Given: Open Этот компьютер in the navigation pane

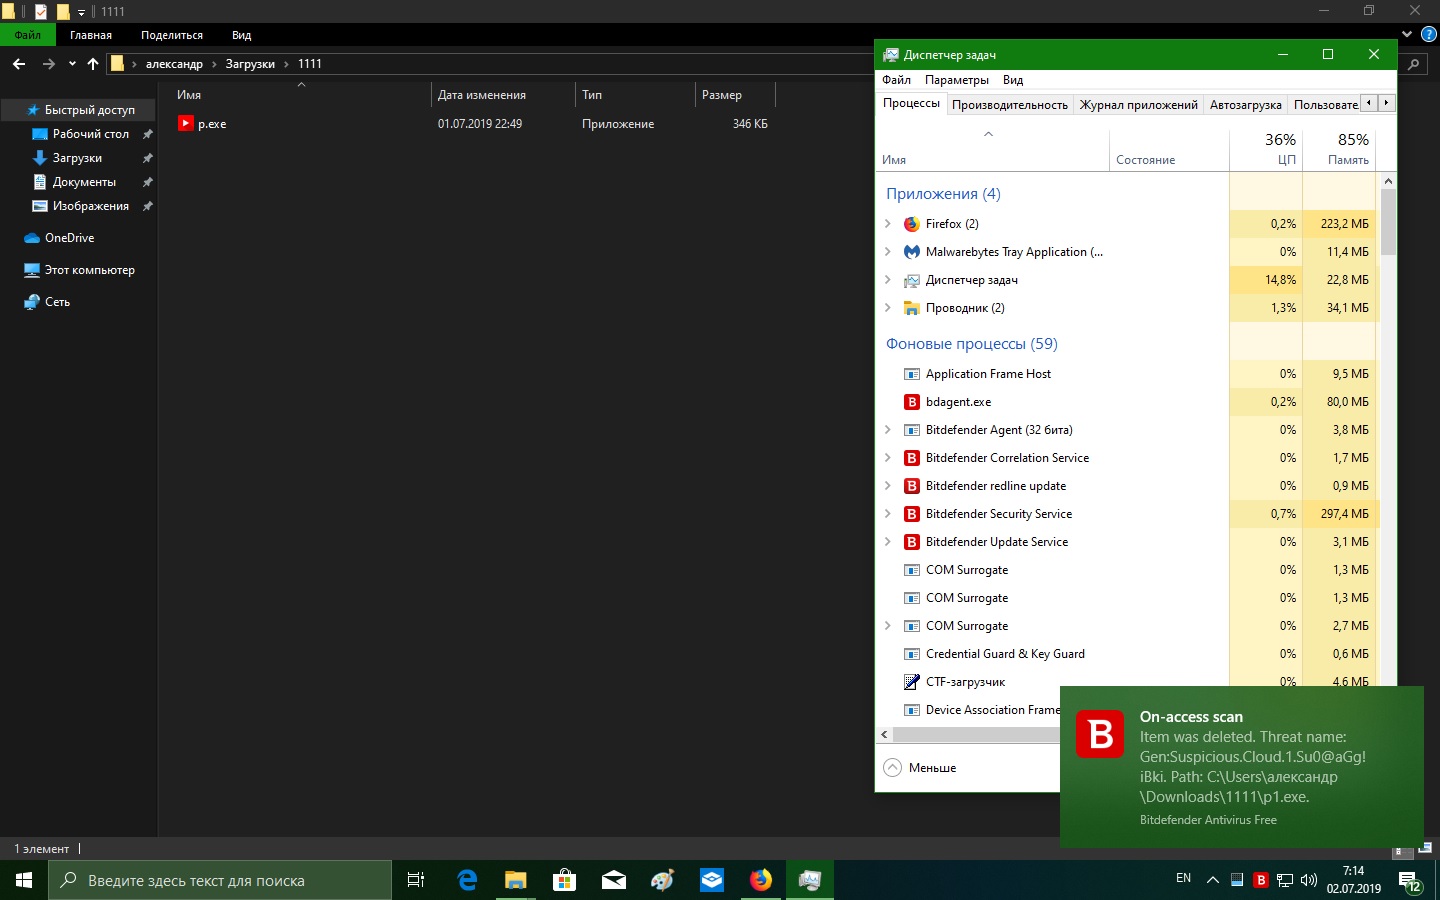Looking at the screenshot, I should (x=89, y=270).
